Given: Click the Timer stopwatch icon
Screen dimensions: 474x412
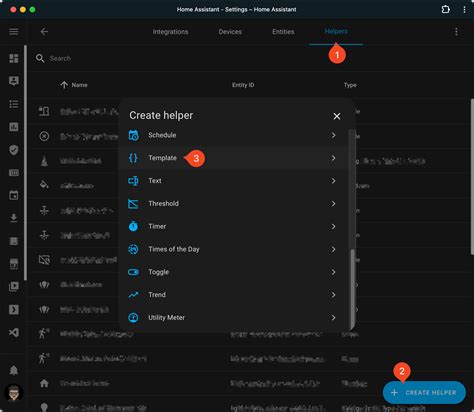Looking at the screenshot, I should [133, 226].
